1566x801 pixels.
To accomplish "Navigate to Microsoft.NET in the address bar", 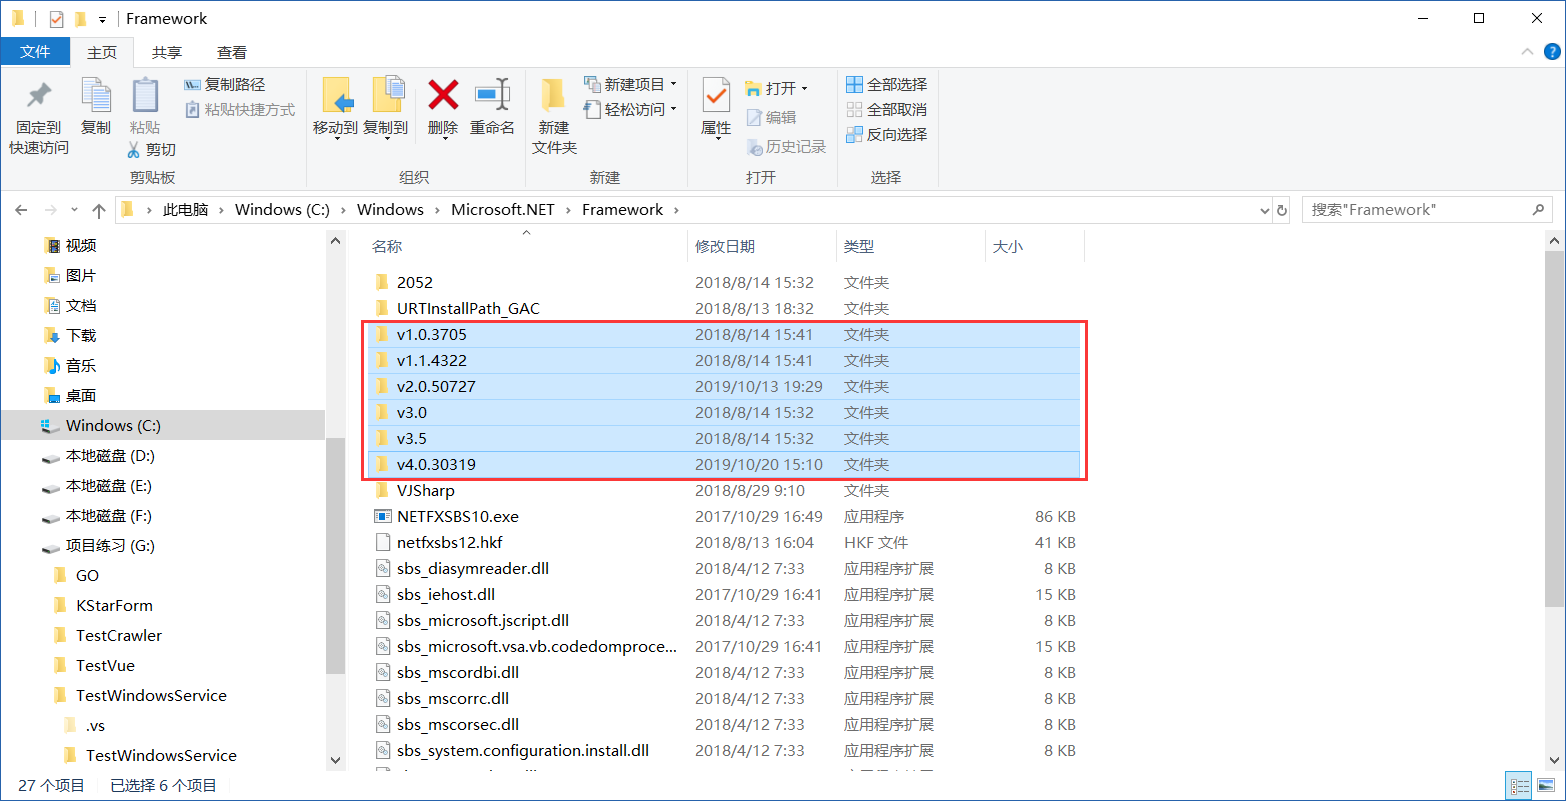I will tap(503, 209).
